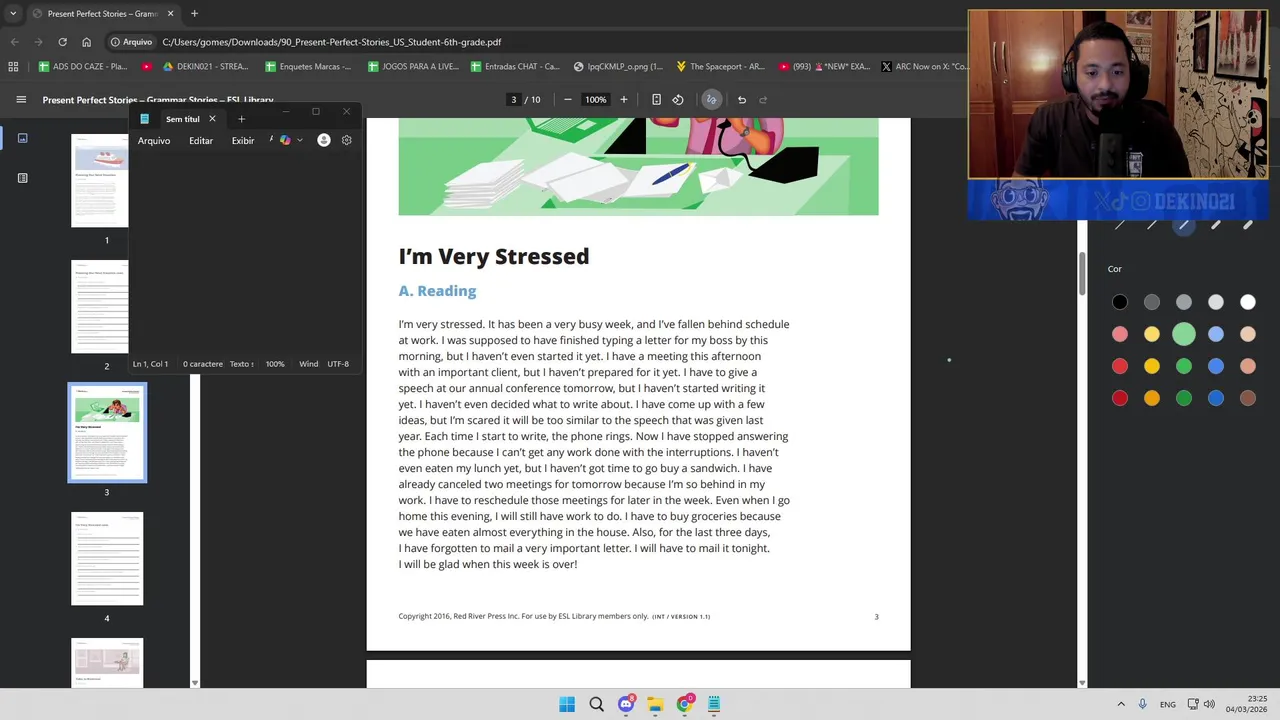Image resolution: width=1280 pixels, height=720 pixels.
Task: Pick the white color swatch
Action: point(1248,302)
